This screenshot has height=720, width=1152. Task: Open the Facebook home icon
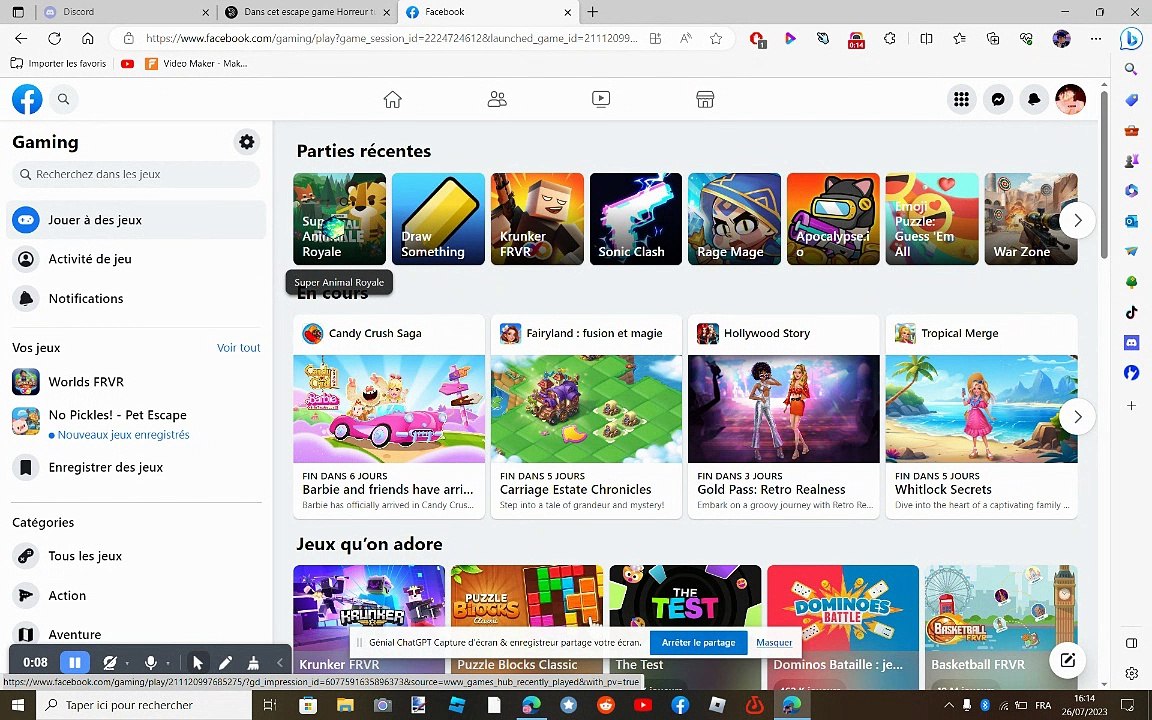392,99
